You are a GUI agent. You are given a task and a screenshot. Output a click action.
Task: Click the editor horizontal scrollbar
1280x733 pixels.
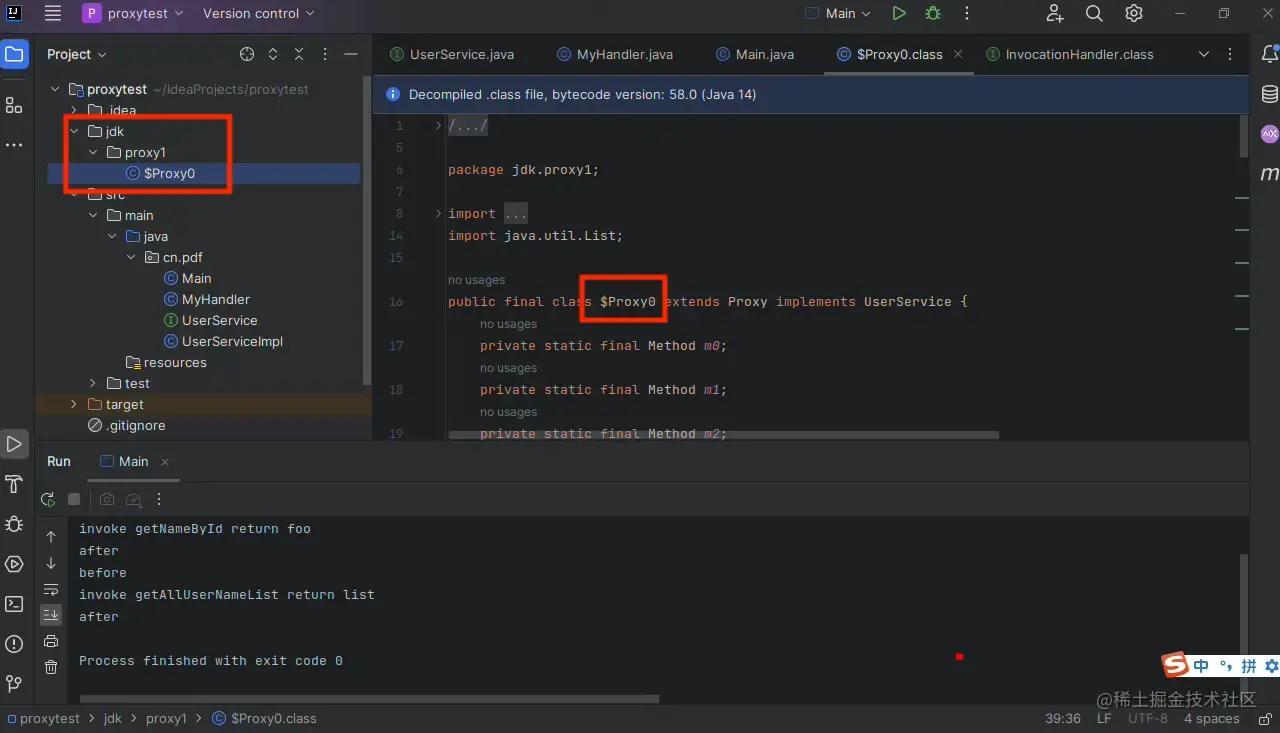tap(724, 435)
